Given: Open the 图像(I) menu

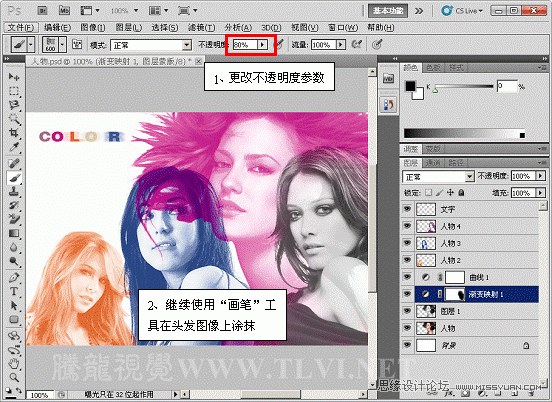Looking at the screenshot, I should (x=93, y=27).
